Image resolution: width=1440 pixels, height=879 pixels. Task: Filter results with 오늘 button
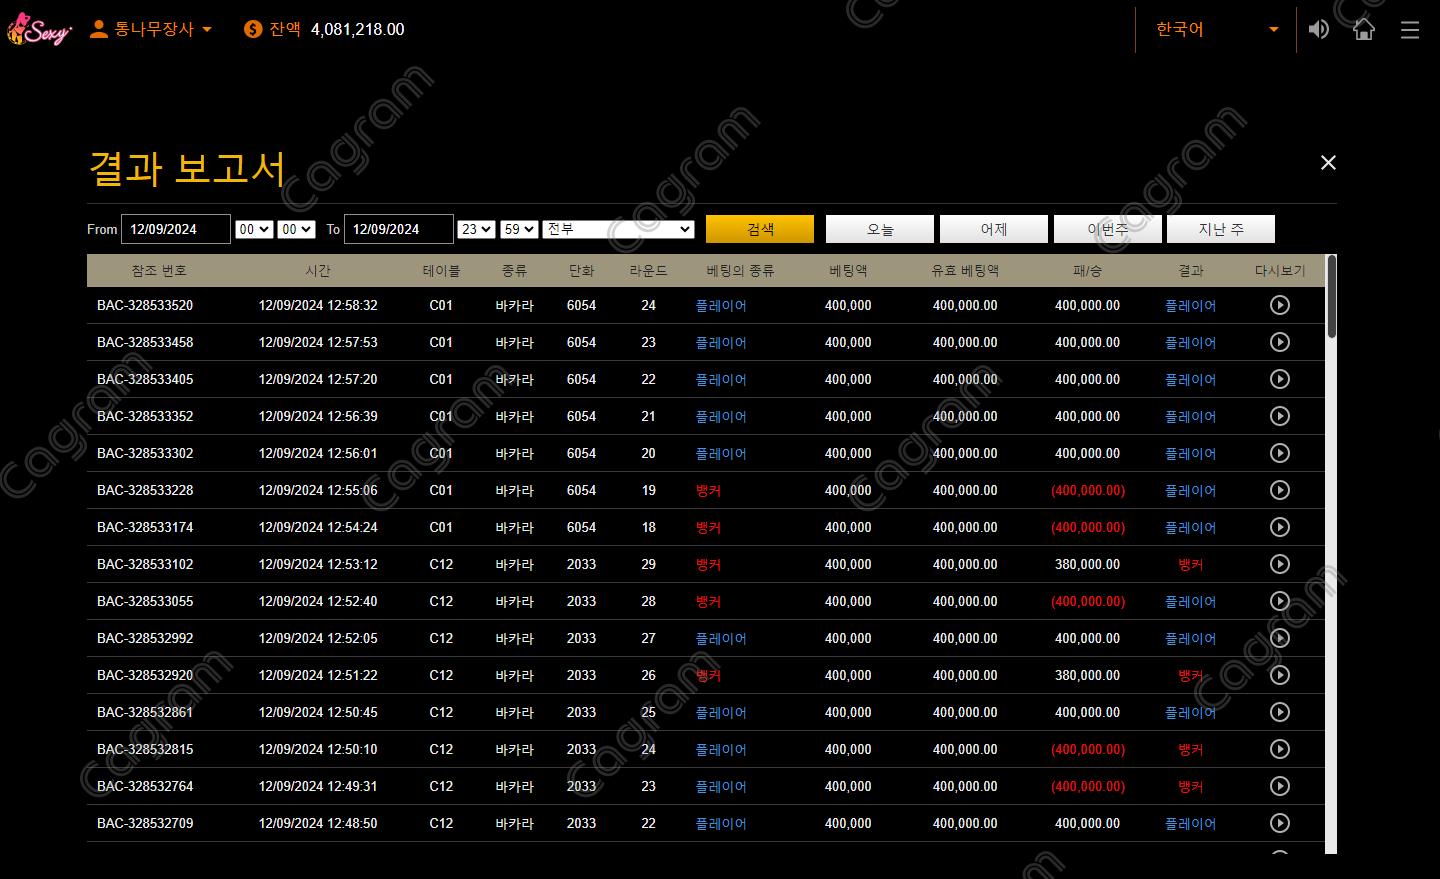[880, 229]
